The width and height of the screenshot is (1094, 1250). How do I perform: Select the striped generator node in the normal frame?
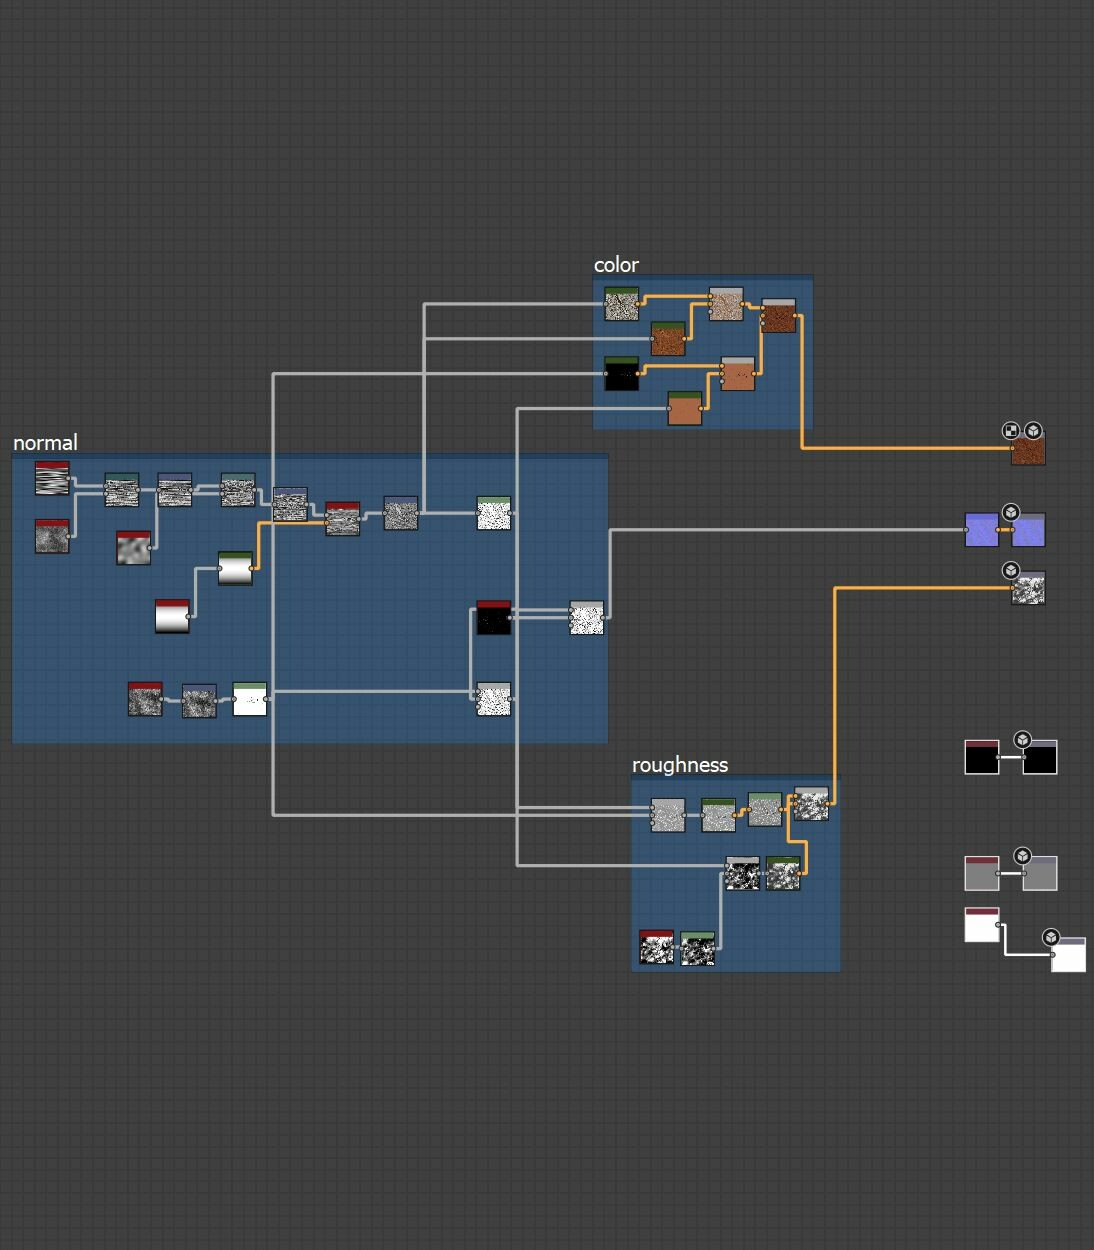[x=52, y=478]
